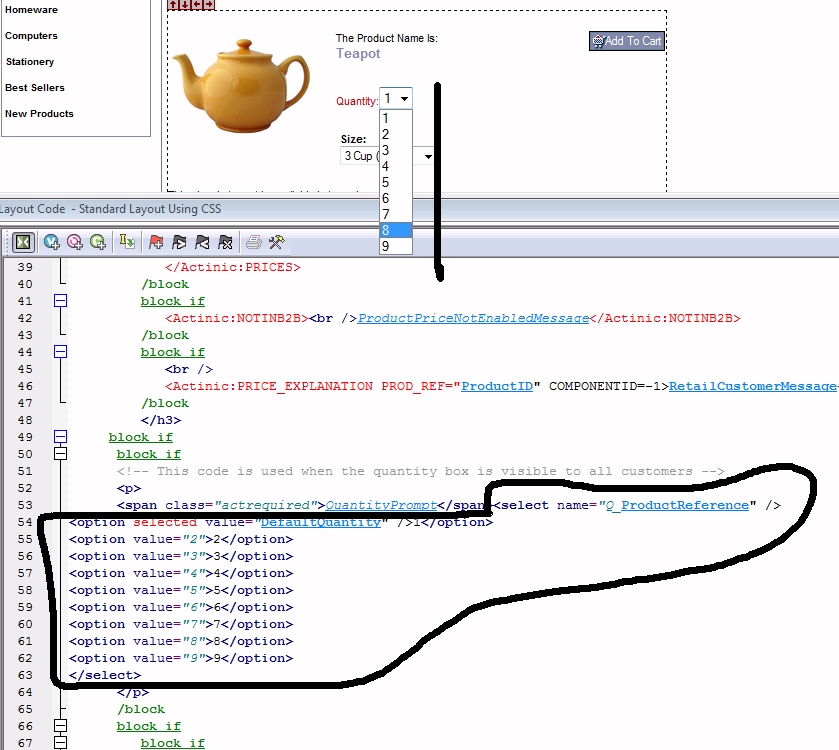Collapse the code block at line 41

(x=61, y=301)
